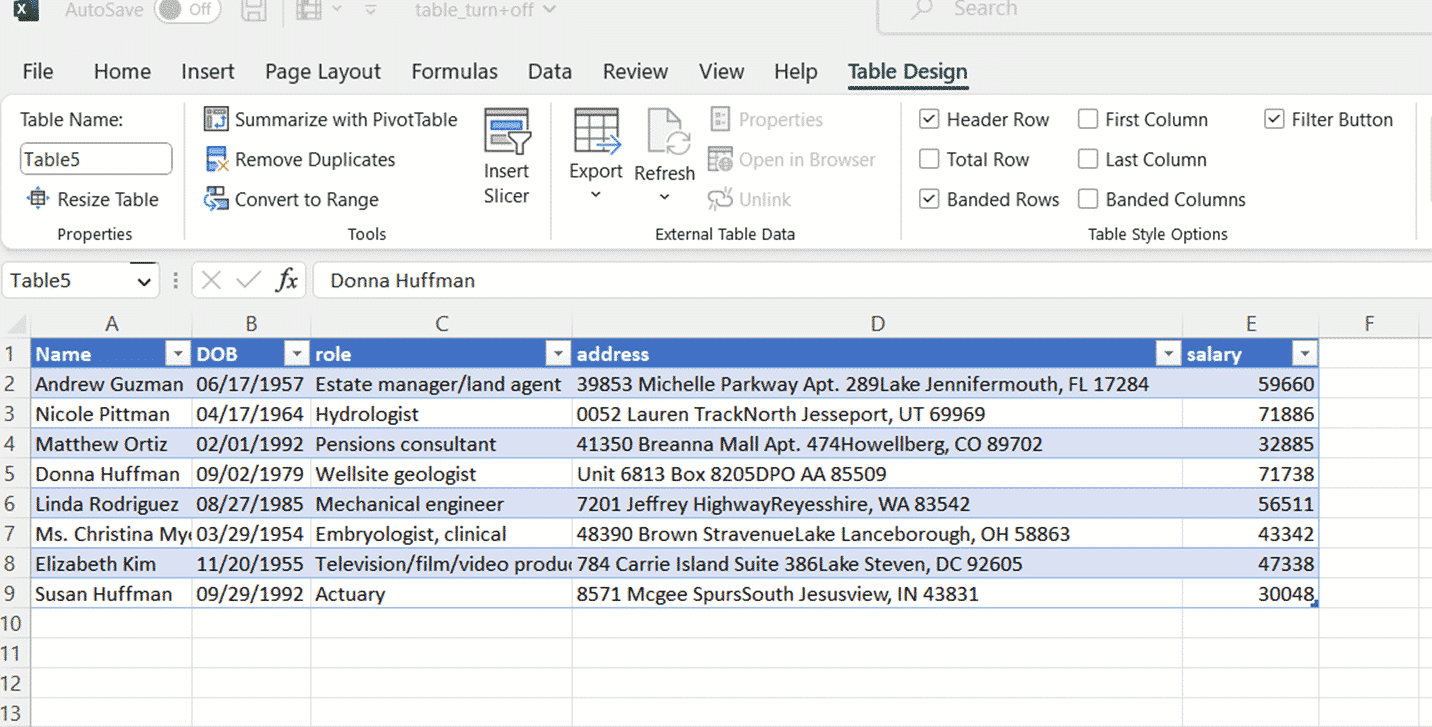
Task: Select column D by its header
Action: pos(877,324)
